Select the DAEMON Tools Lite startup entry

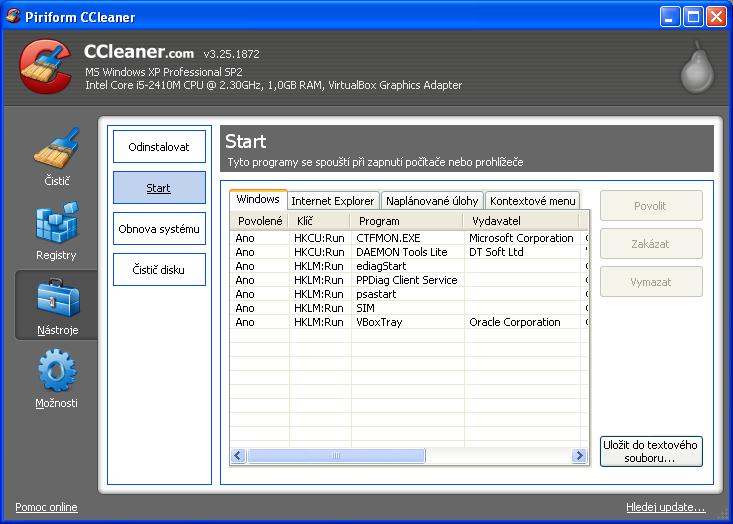402,252
